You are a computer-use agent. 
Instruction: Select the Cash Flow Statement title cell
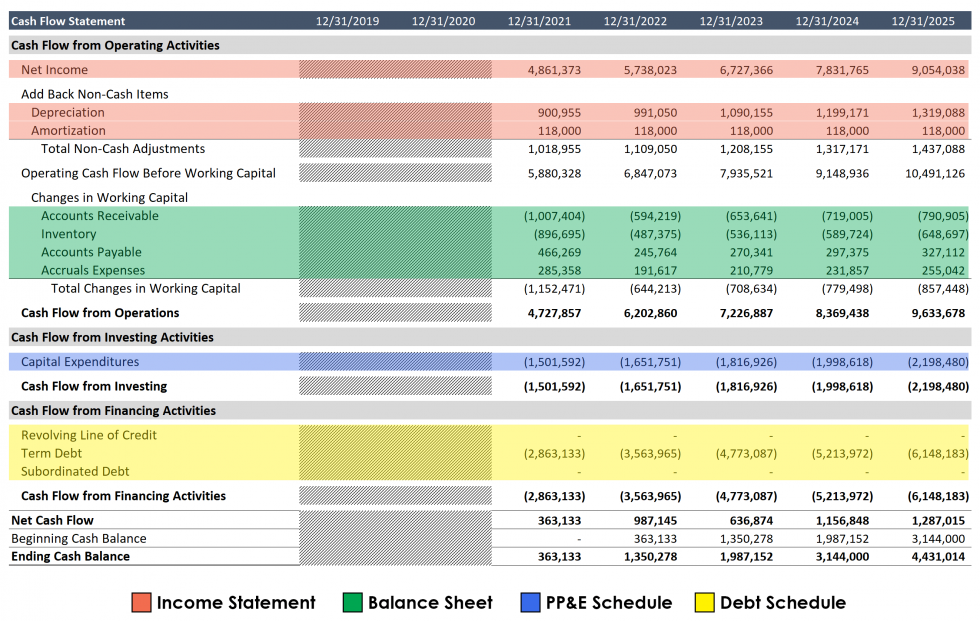click(70, 20)
